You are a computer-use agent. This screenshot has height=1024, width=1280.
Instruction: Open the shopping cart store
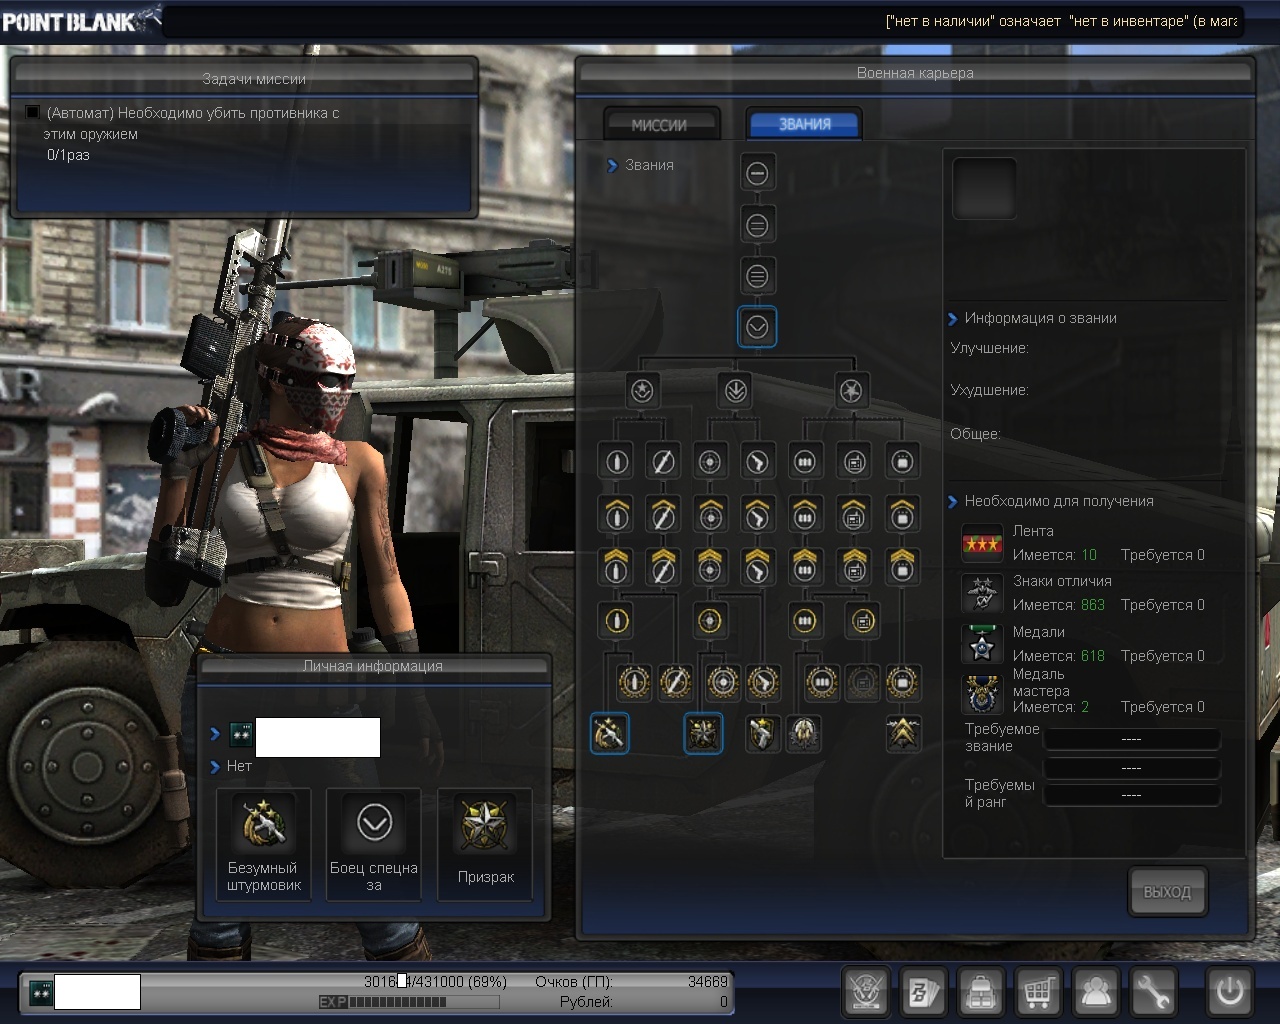pyautogui.click(x=1038, y=992)
